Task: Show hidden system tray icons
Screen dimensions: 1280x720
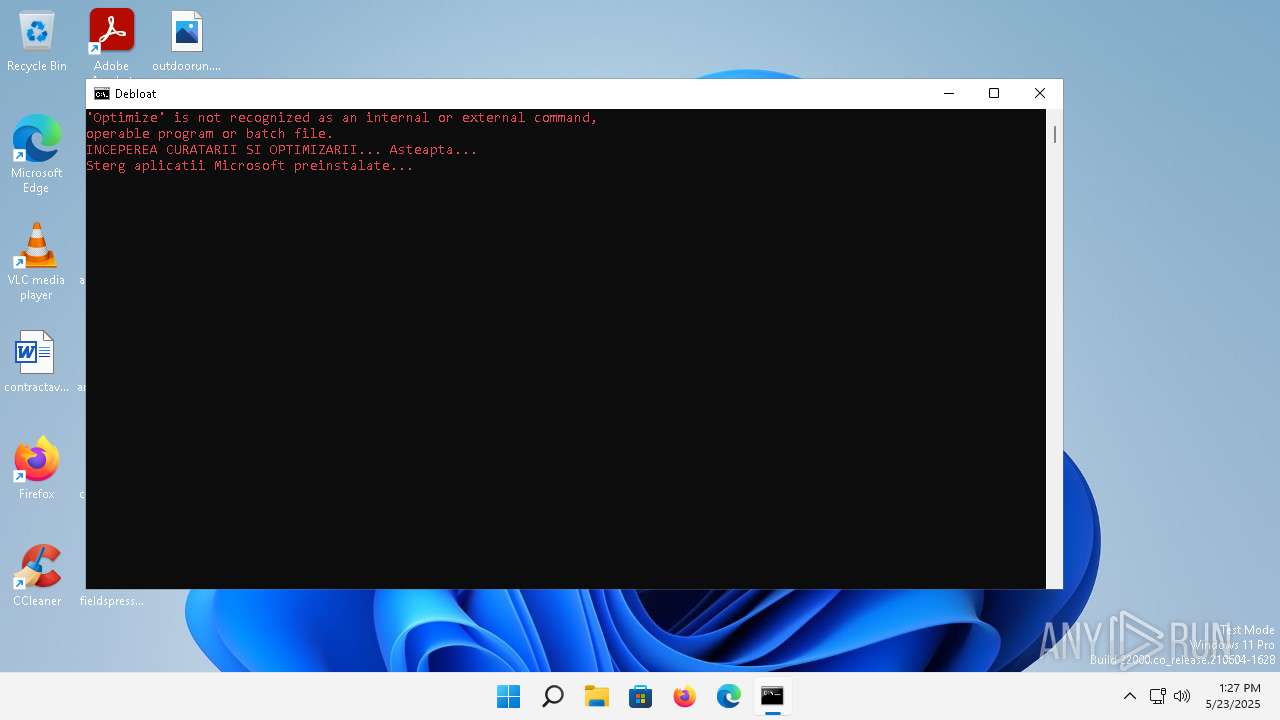Action: (1130, 696)
